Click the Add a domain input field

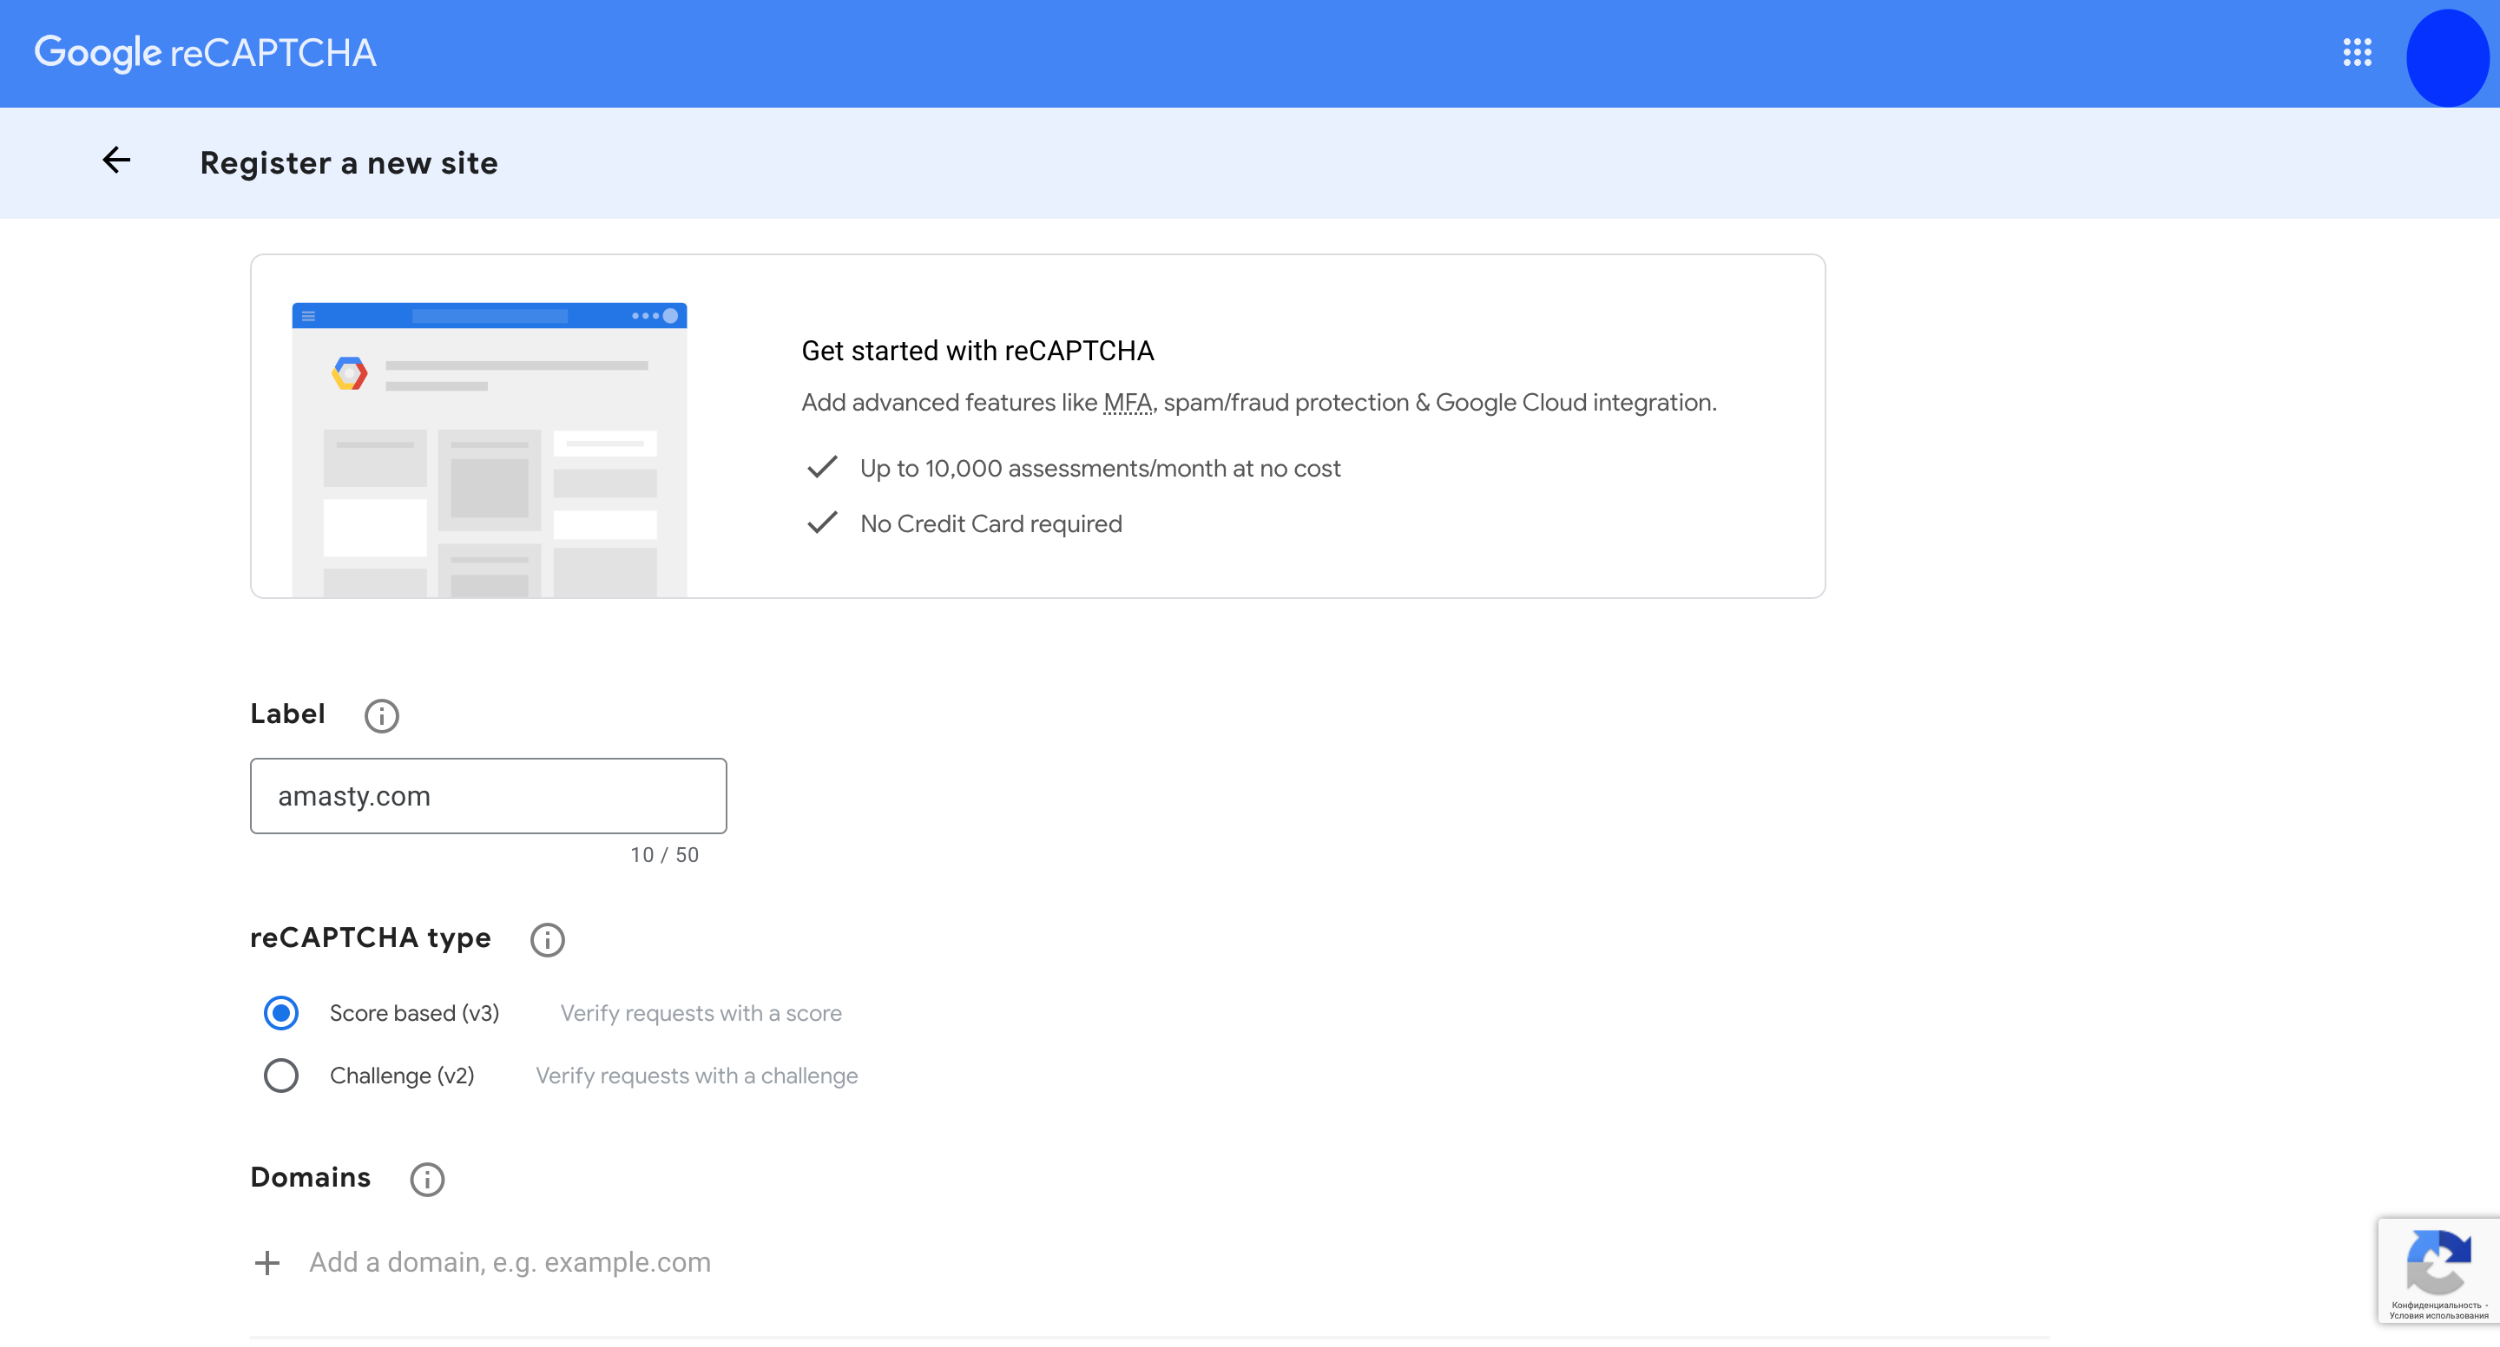click(x=509, y=1262)
